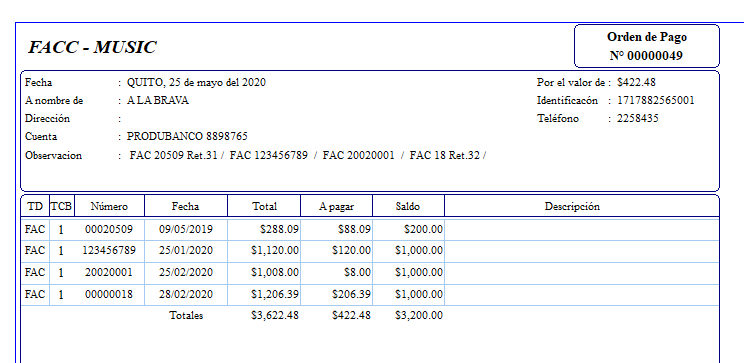Click the account PRODUBANCO 8898765
The image size is (744, 363).
coord(187,137)
